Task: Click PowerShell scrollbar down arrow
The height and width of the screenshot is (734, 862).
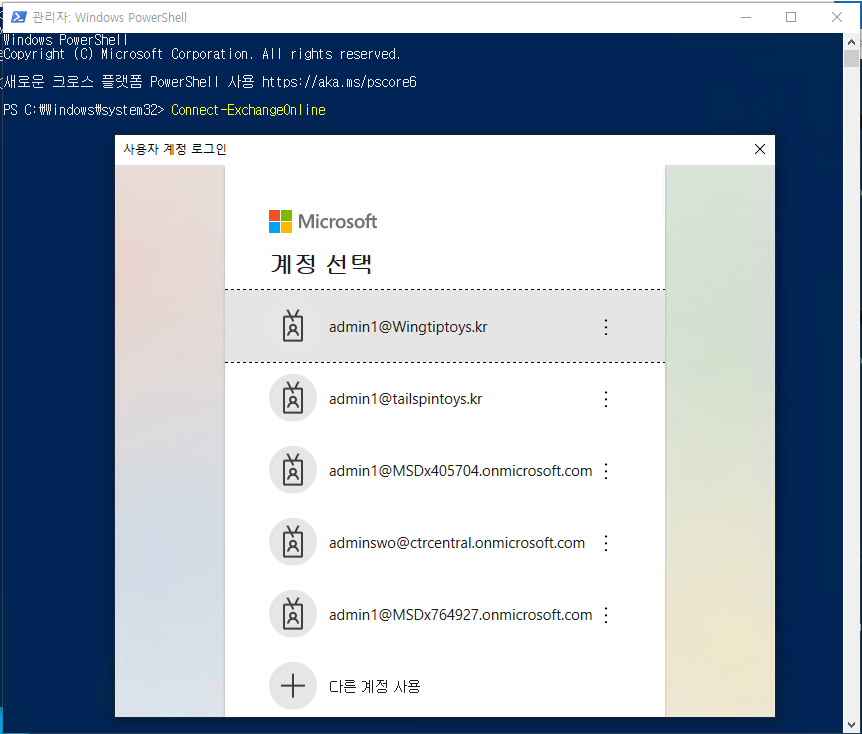Action: point(852,724)
